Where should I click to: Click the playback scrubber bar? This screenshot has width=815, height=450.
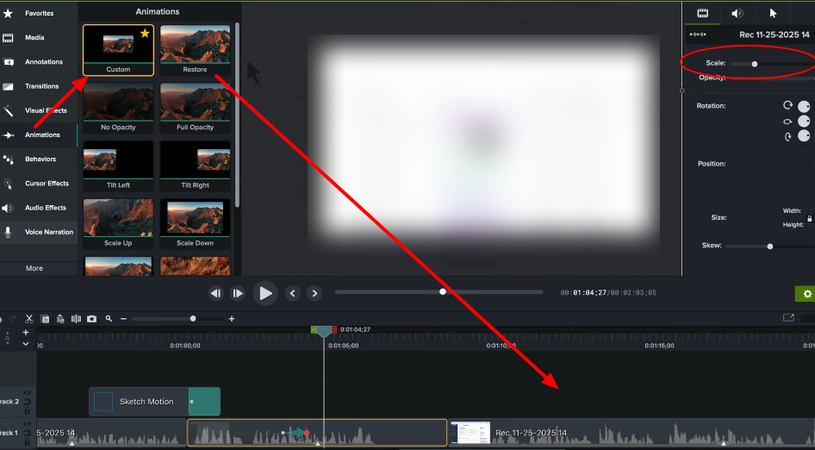tap(439, 292)
